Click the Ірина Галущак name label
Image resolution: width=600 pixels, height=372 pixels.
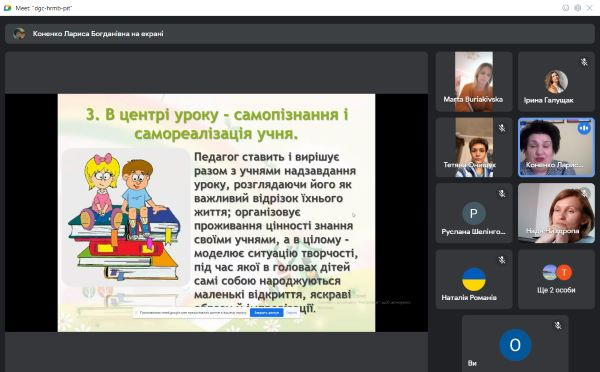(x=548, y=100)
